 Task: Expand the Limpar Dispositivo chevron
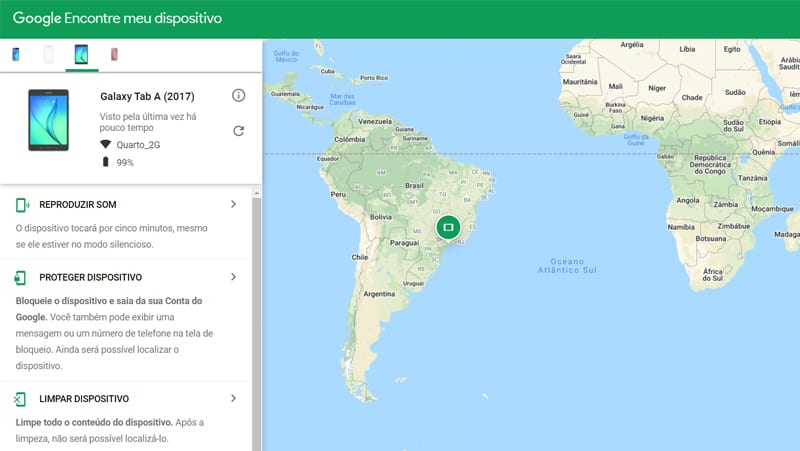coord(234,398)
